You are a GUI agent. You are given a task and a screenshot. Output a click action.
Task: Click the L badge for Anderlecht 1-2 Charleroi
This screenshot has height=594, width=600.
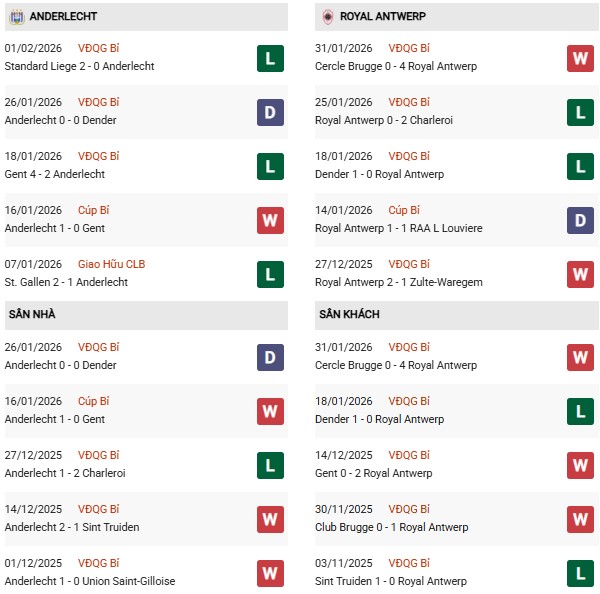[270, 465]
